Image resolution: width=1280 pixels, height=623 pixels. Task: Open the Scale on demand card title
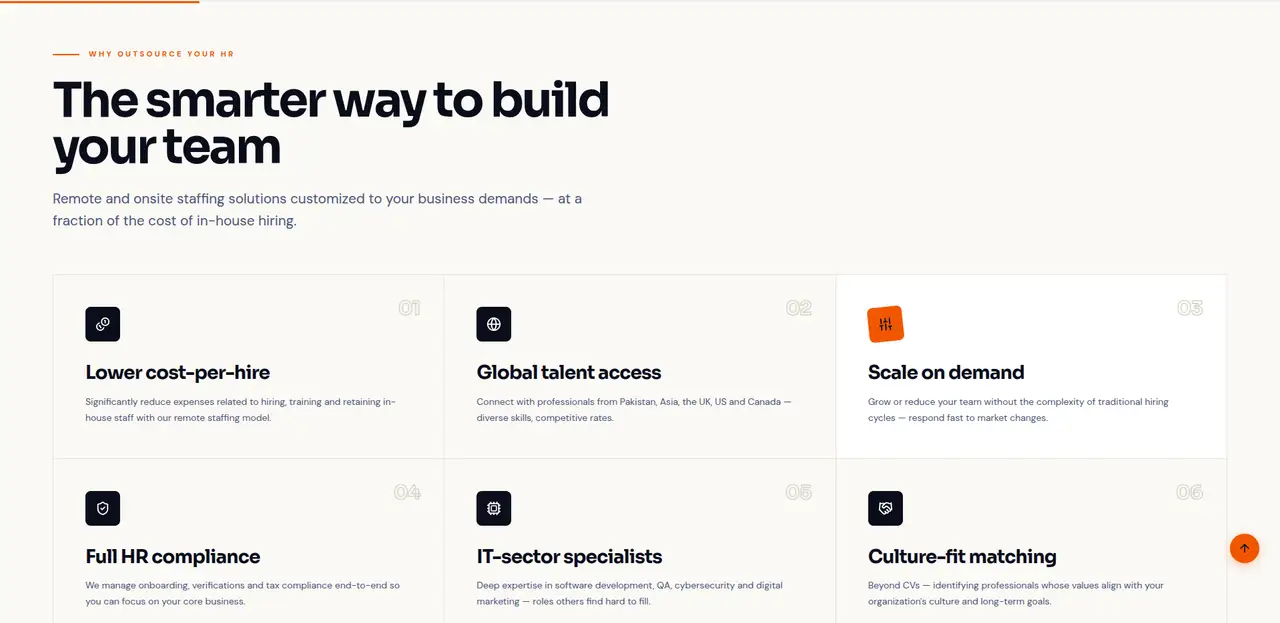coord(946,372)
